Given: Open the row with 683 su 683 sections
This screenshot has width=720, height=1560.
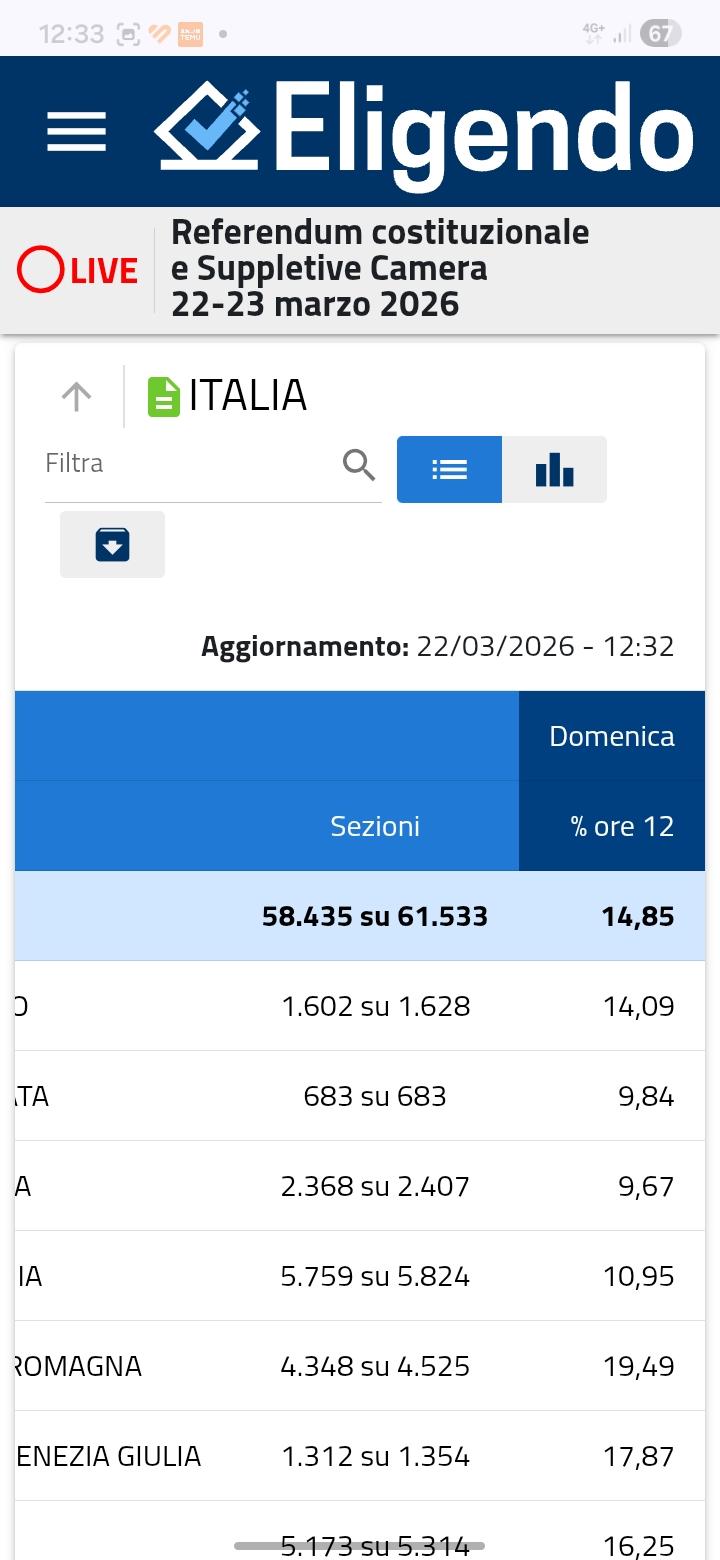Looking at the screenshot, I should pyautogui.click(x=375, y=1097).
